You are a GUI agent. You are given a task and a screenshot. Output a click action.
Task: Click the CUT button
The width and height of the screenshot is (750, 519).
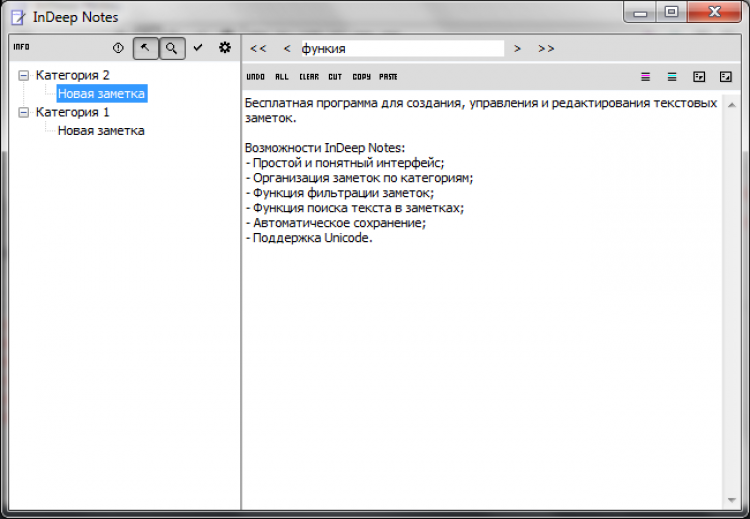335,77
